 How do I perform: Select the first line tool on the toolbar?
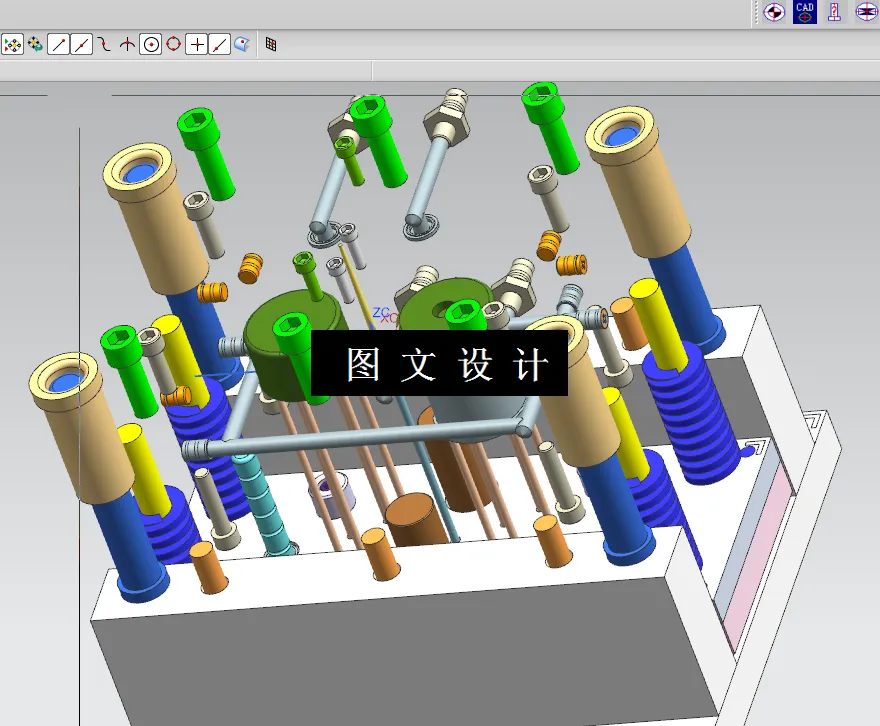(58, 44)
